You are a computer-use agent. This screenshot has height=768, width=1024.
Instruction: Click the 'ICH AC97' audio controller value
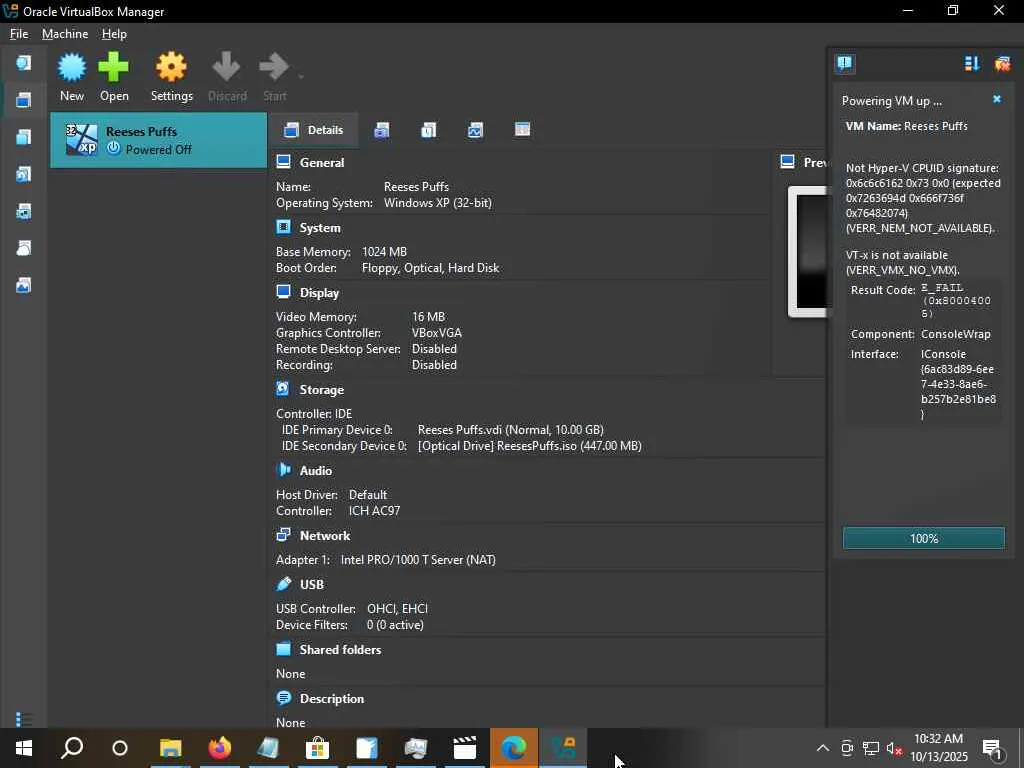[374, 511]
